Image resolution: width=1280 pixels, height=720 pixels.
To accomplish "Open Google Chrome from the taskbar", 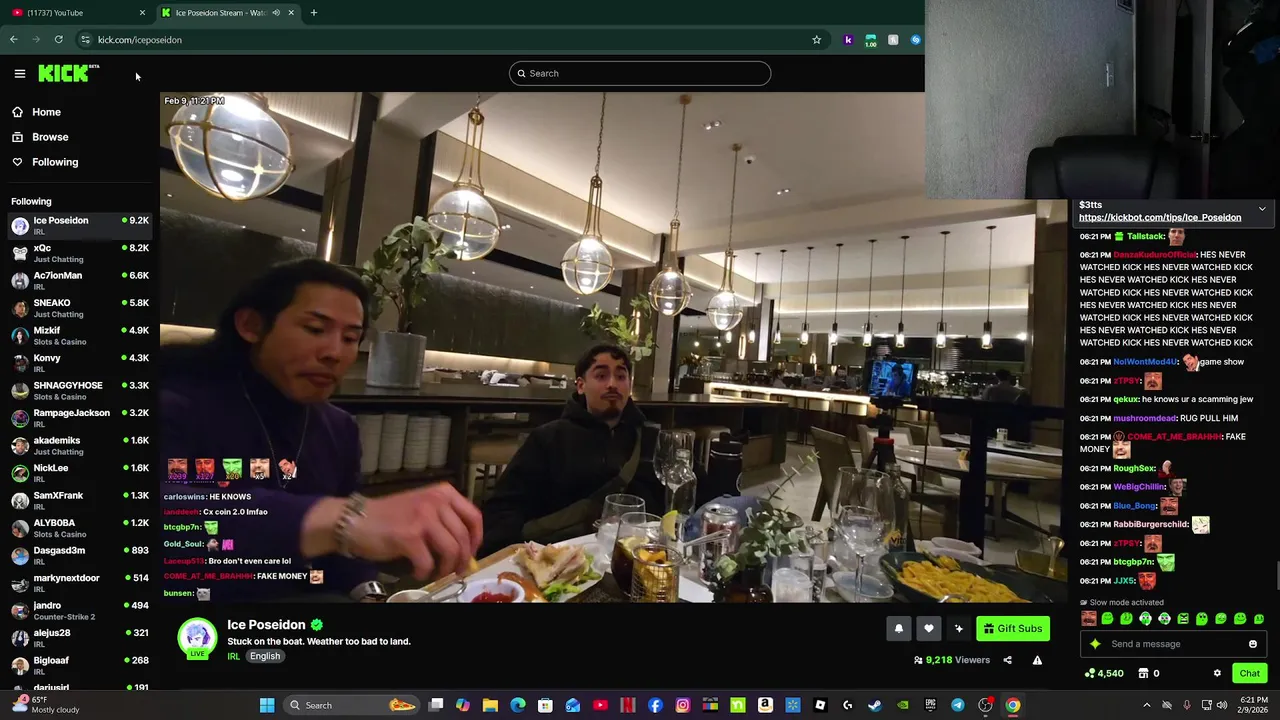I will pos(1013,705).
